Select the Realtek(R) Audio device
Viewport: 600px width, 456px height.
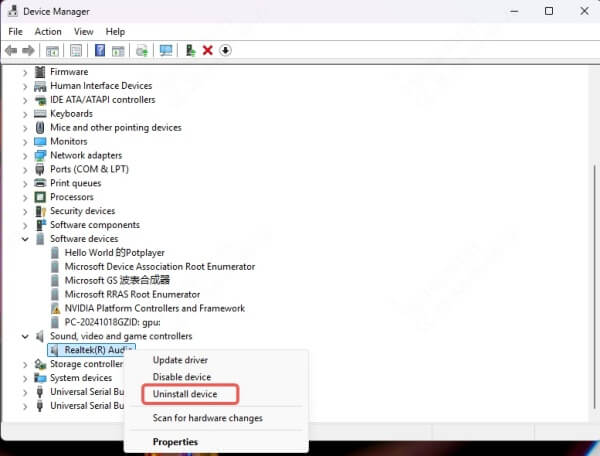(91, 350)
